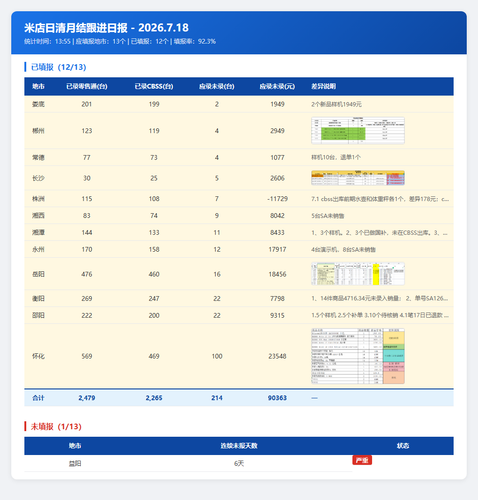
Task: Click the value 476 in 岳阳 row
Action: (x=87, y=274)
